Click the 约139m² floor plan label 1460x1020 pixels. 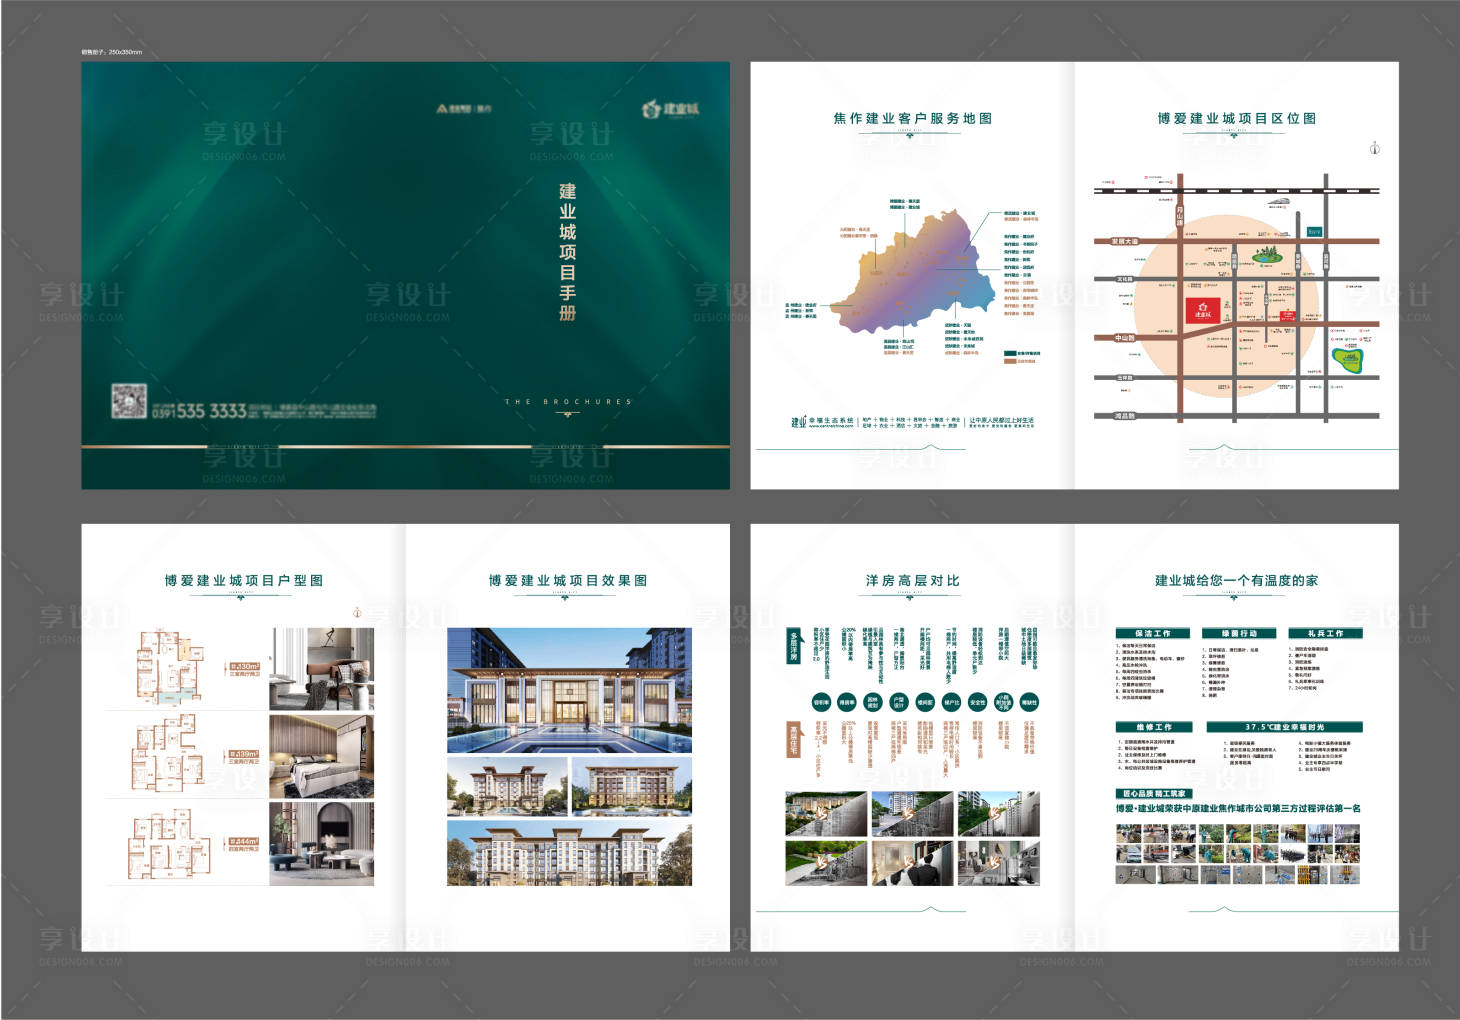(245, 757)
